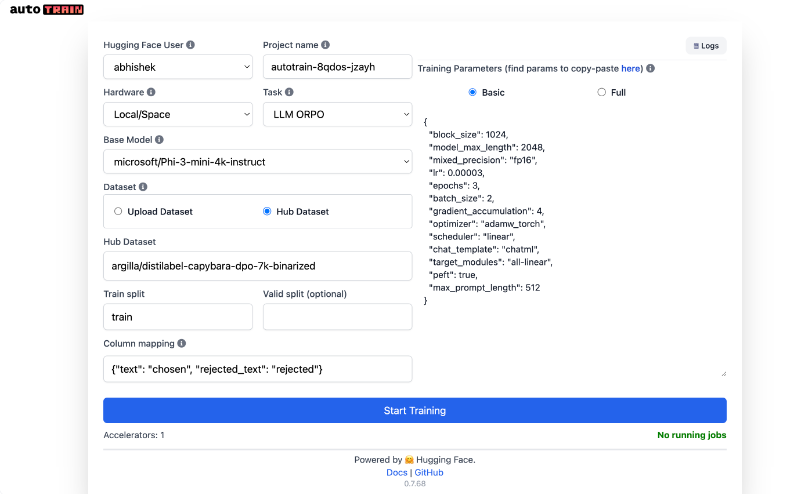Click the '"scheduler": "linear",' line
803x494 pixels.
click(472, 237)
